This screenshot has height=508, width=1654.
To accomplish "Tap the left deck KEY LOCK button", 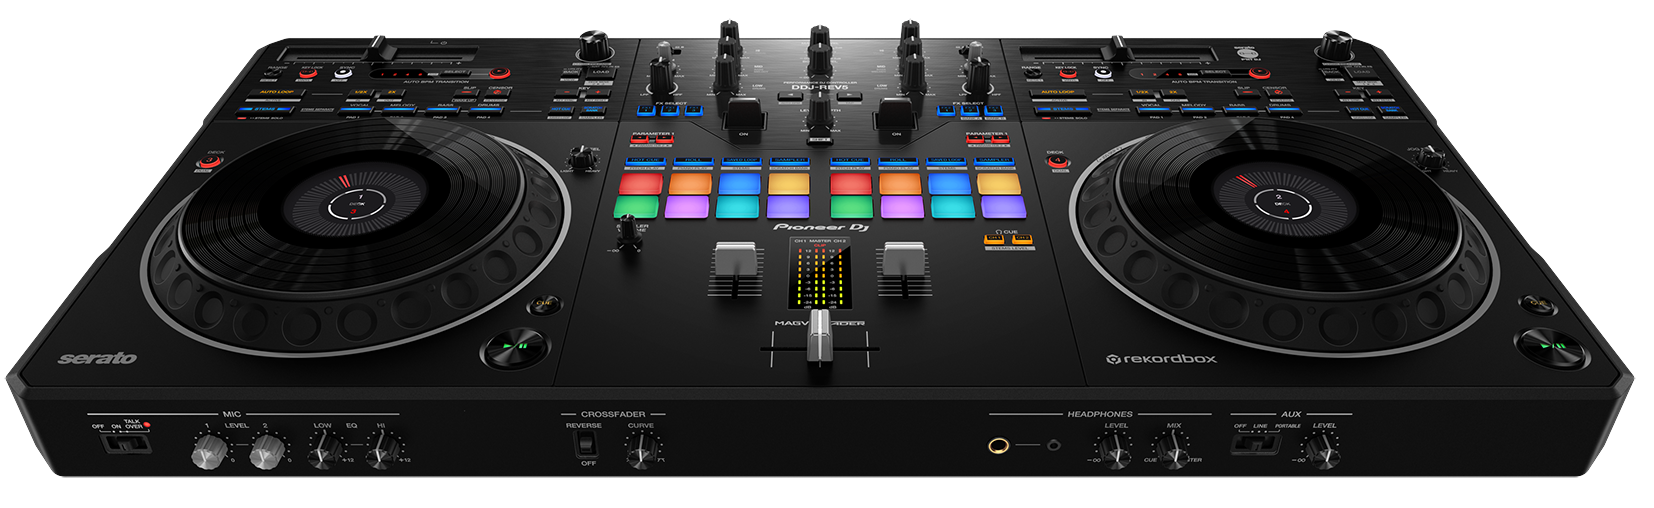I will point(308,73).
